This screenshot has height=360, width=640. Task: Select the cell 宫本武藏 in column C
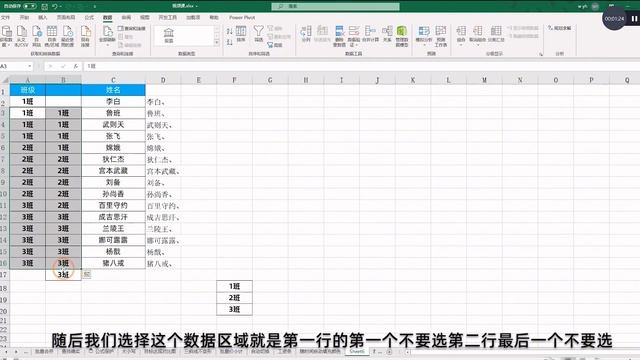(113, 171)
